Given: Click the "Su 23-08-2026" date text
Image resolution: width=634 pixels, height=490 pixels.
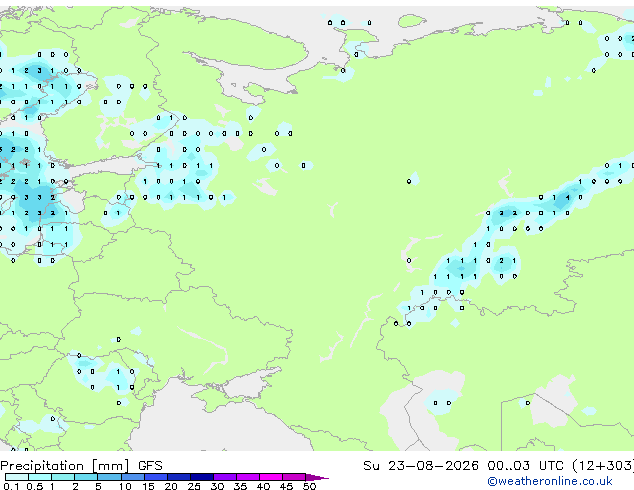Looking at the screenshot, I should (x=421, y=466).
